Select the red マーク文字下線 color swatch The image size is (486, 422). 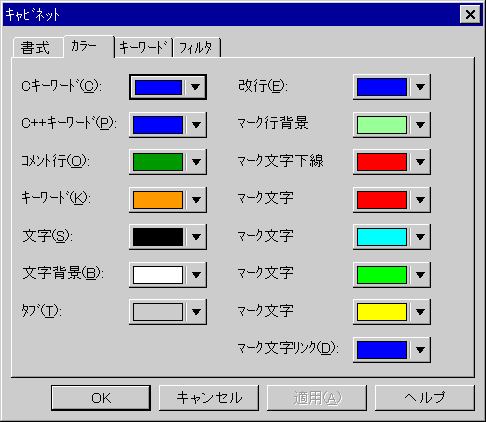click(382, 162)
